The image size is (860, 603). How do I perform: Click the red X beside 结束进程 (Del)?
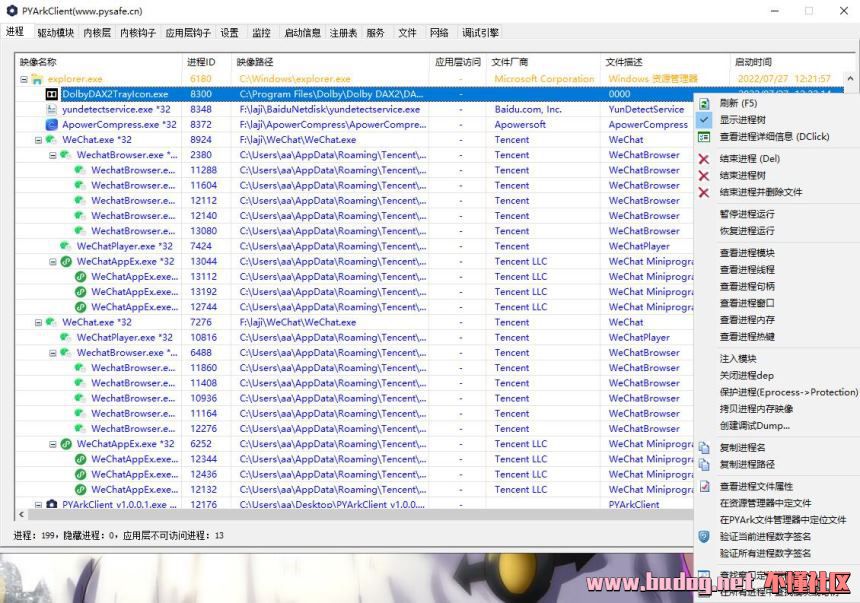point(704,159)
